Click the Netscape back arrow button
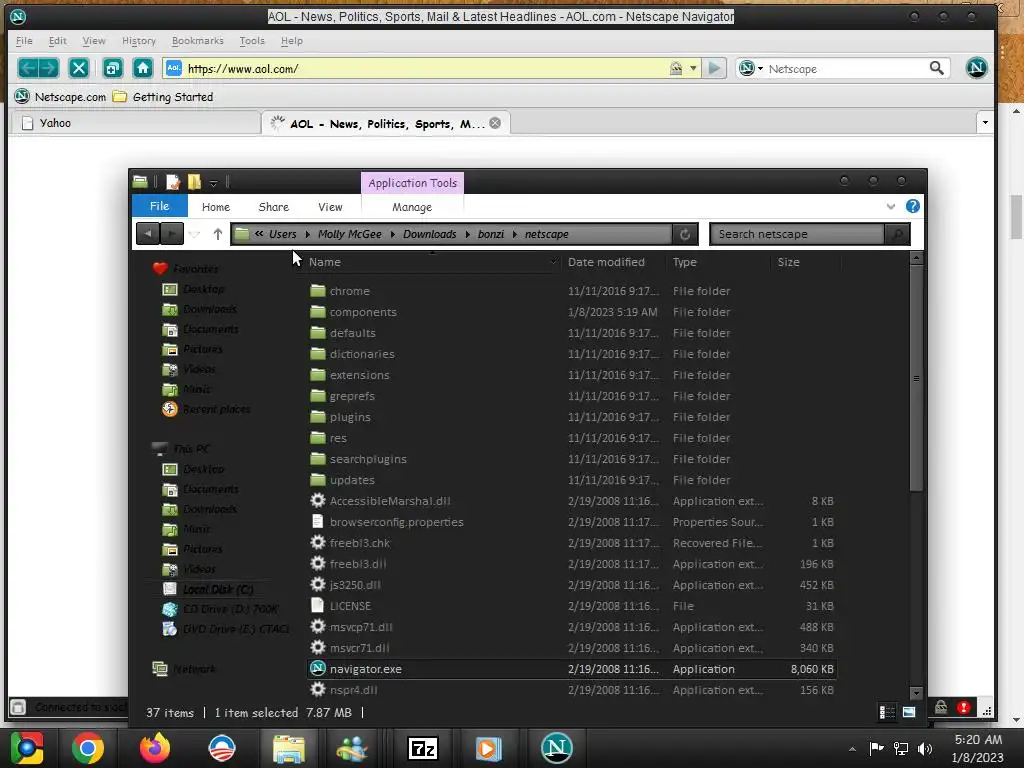The image size is (1024, 768). 27,68
